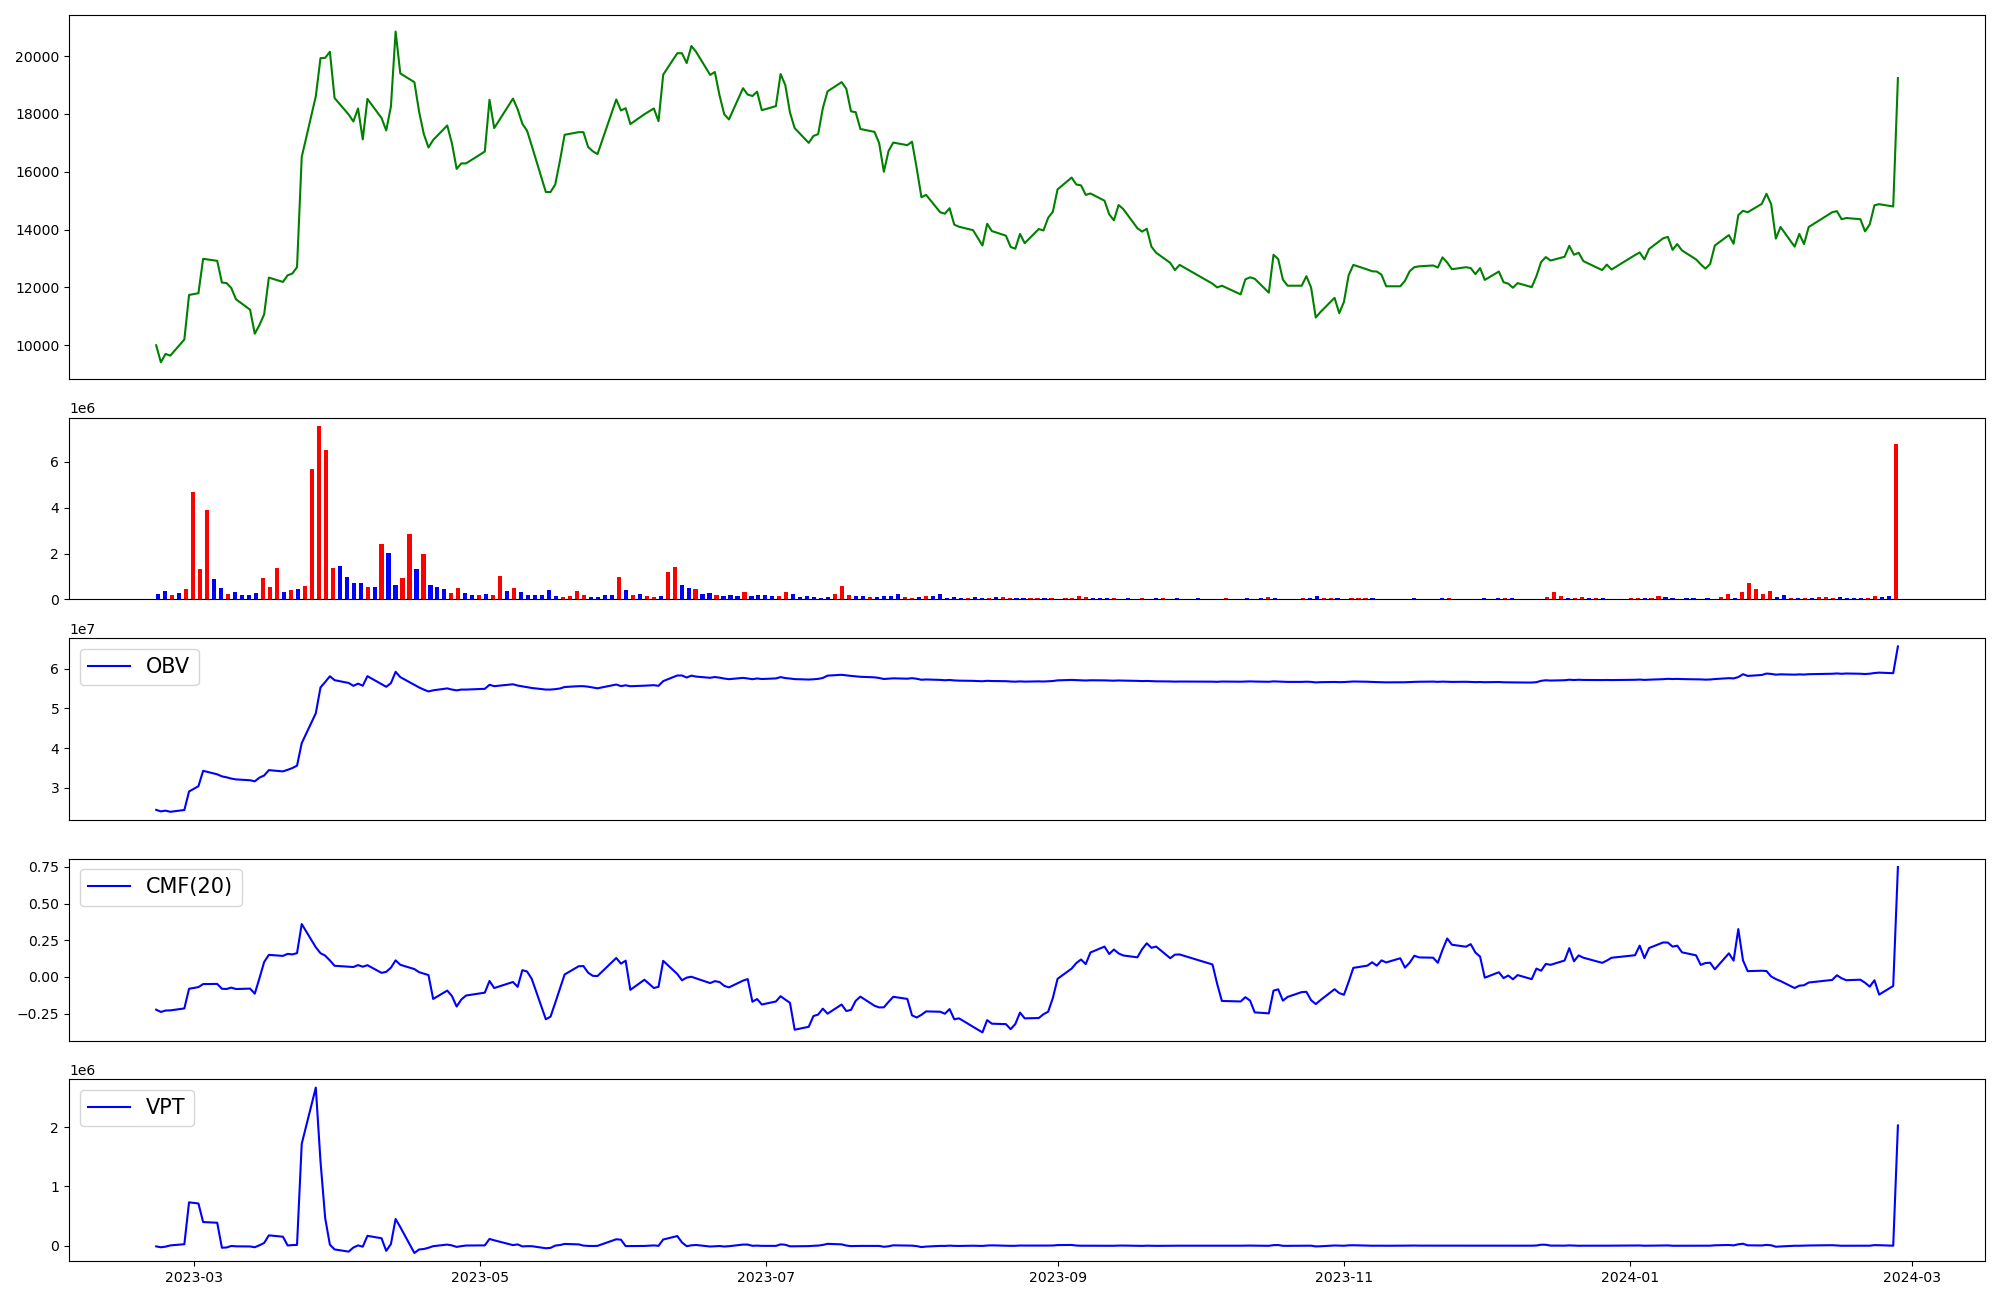The height and width of the screenshot is (1300, 2000).
Task: Click the 2023-09 x-axis date label
Action: 1058,1277
